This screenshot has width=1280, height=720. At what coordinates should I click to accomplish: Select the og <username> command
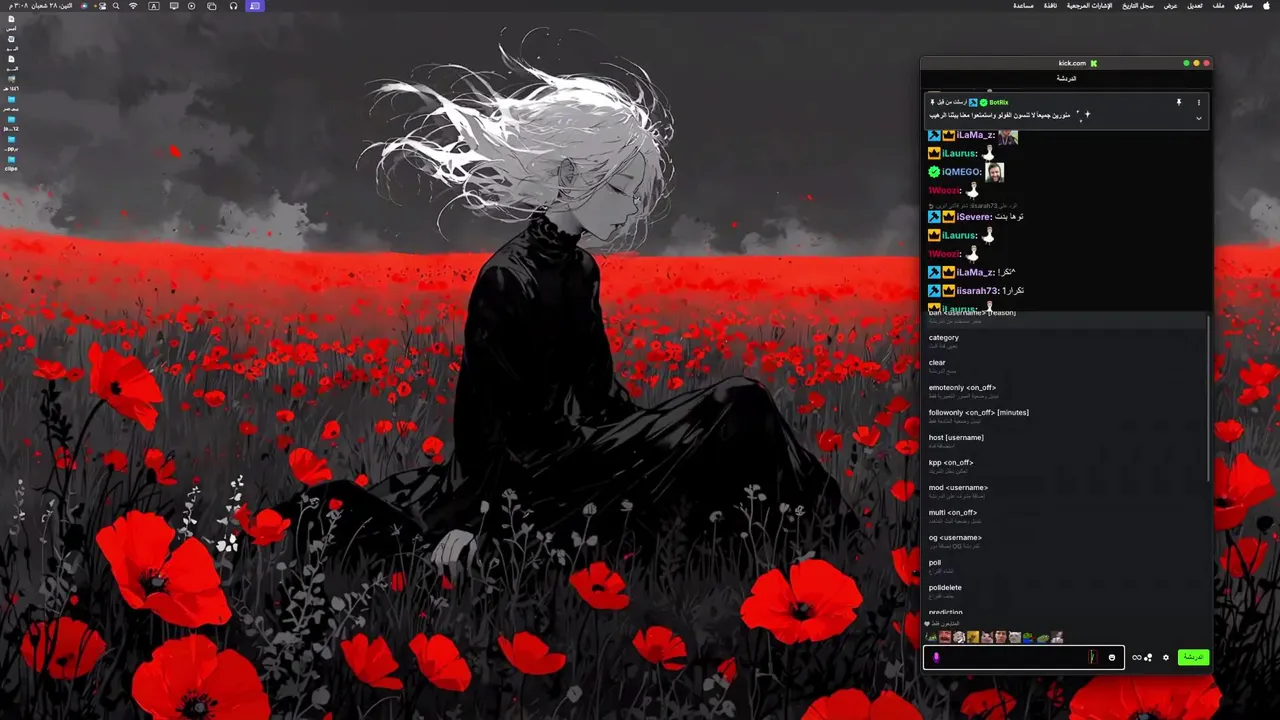tap(1065, 541)
